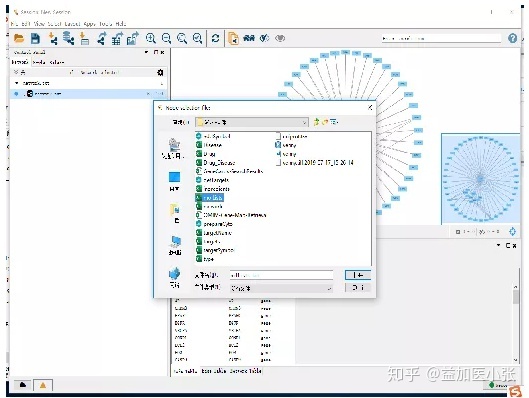Open Control Panel dropdown arrow menu
Screen dimensions: 529x398
point(146,52)
